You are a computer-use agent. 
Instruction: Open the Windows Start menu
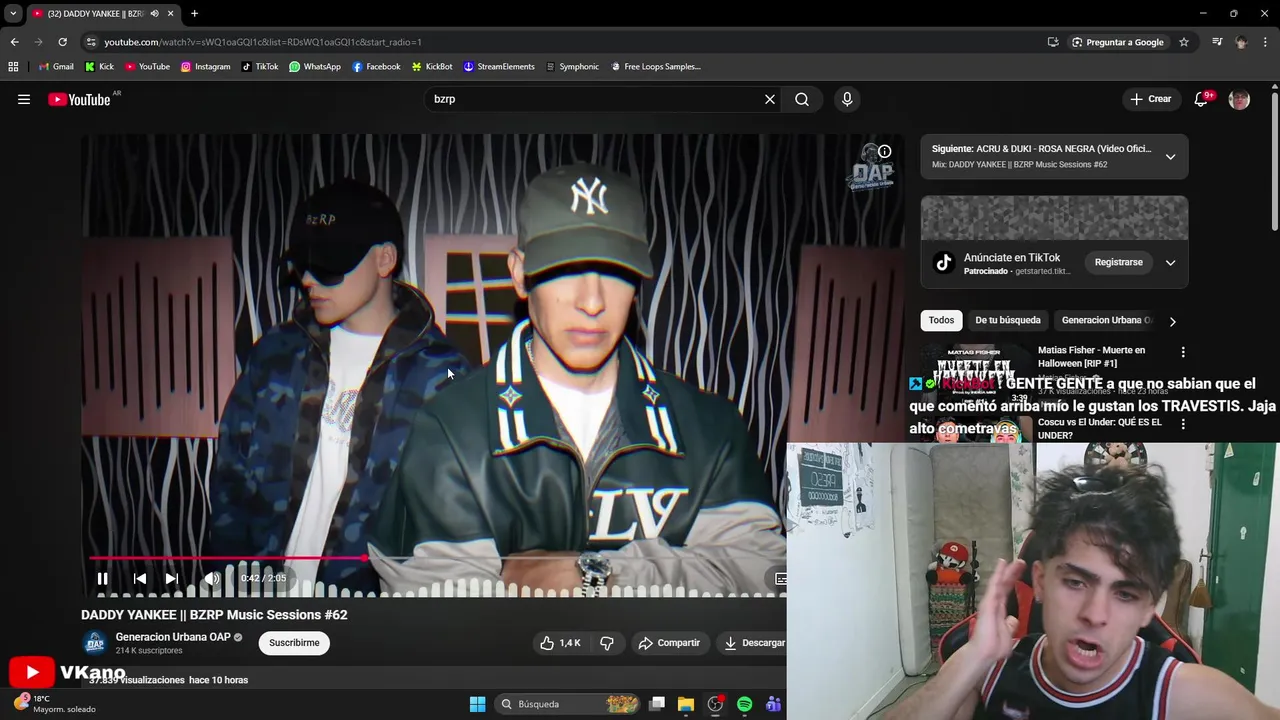click(477, 704)
